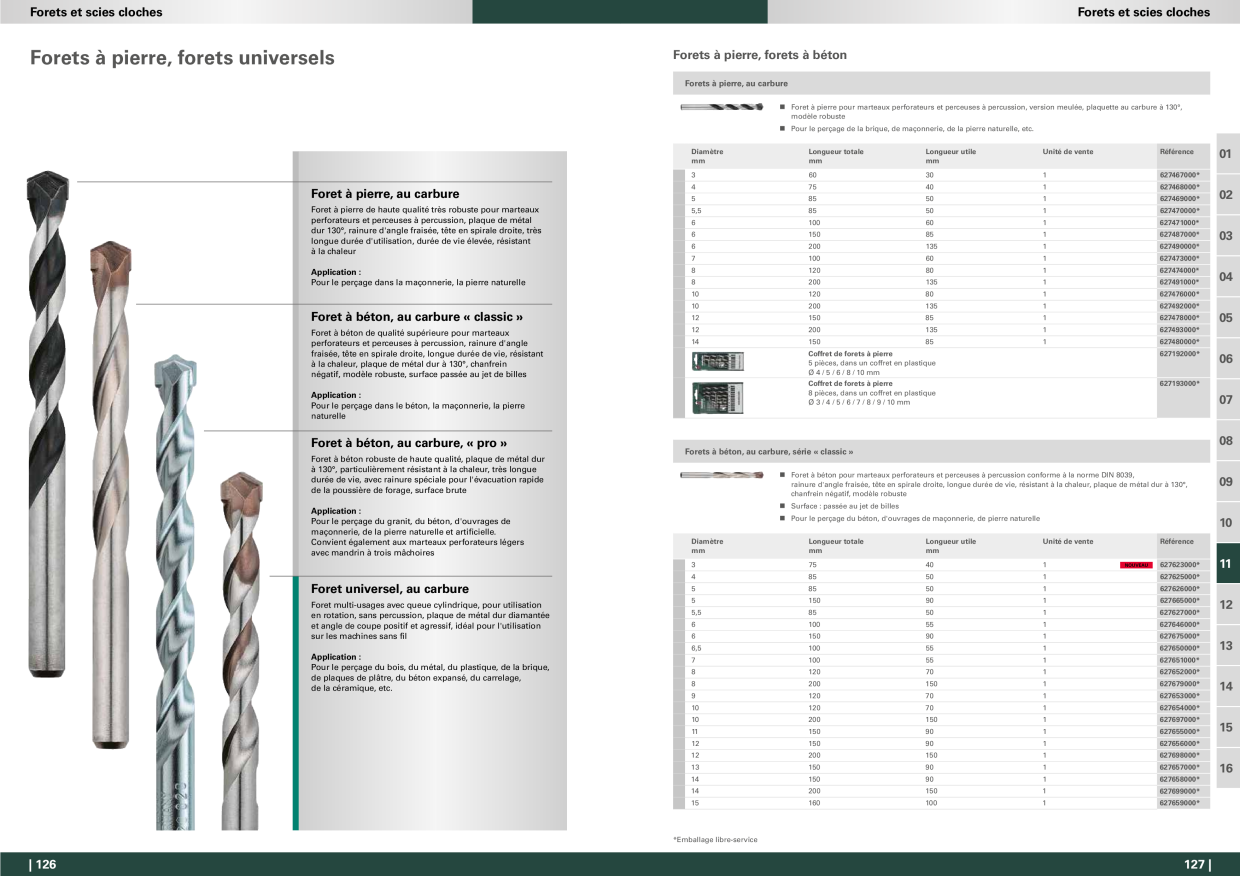Click reference 627679000*

tap(1179, 684)
